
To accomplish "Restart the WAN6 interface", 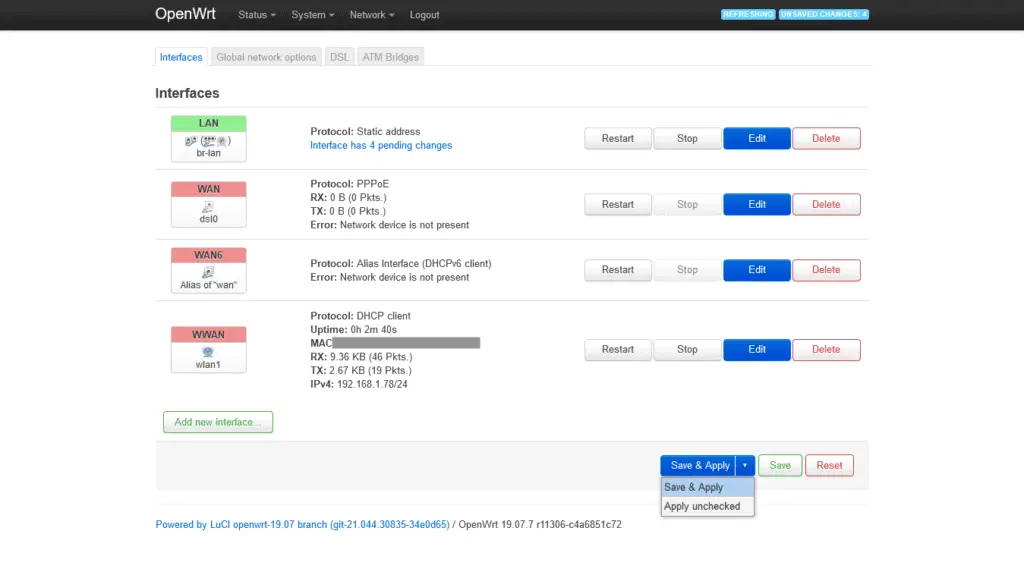I will coord(618,270).
